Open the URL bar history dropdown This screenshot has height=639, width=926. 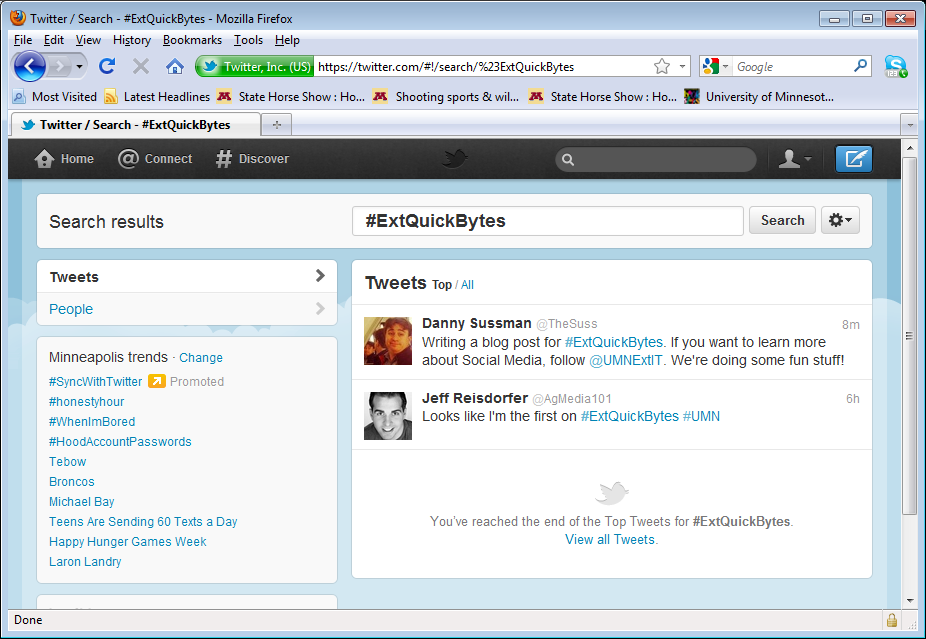pyautogui.click(x=682, y=66)
